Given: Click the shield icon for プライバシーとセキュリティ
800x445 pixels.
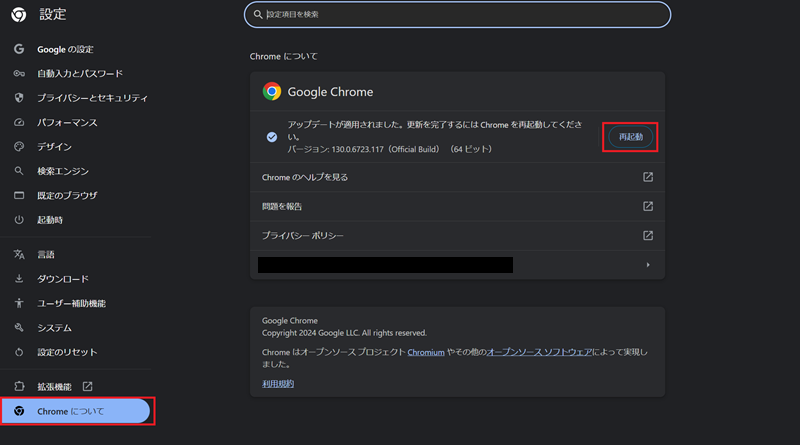Looking at the screenshot, I should (x=19, y=97).
